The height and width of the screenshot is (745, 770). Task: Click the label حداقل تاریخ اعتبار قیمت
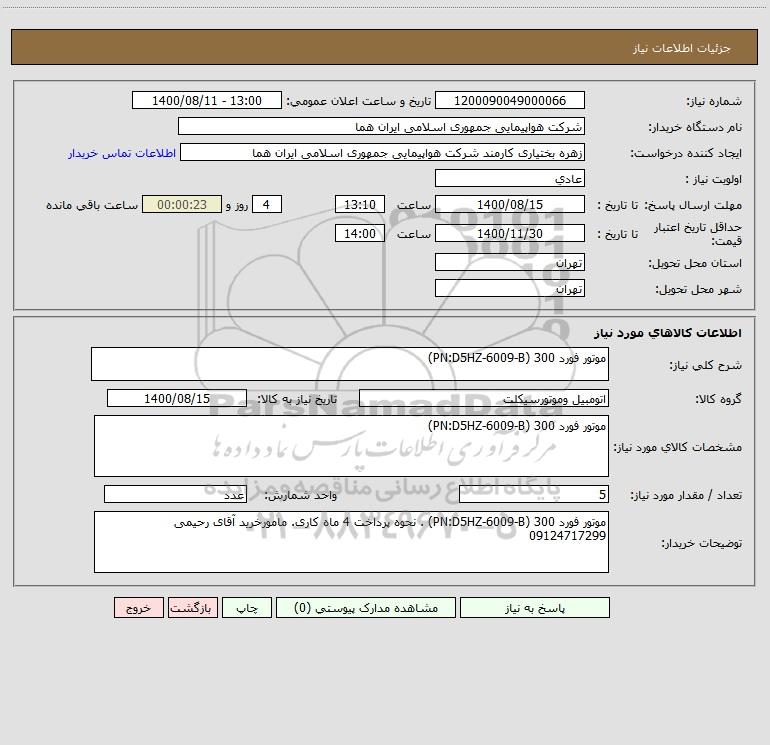point(698,234)
